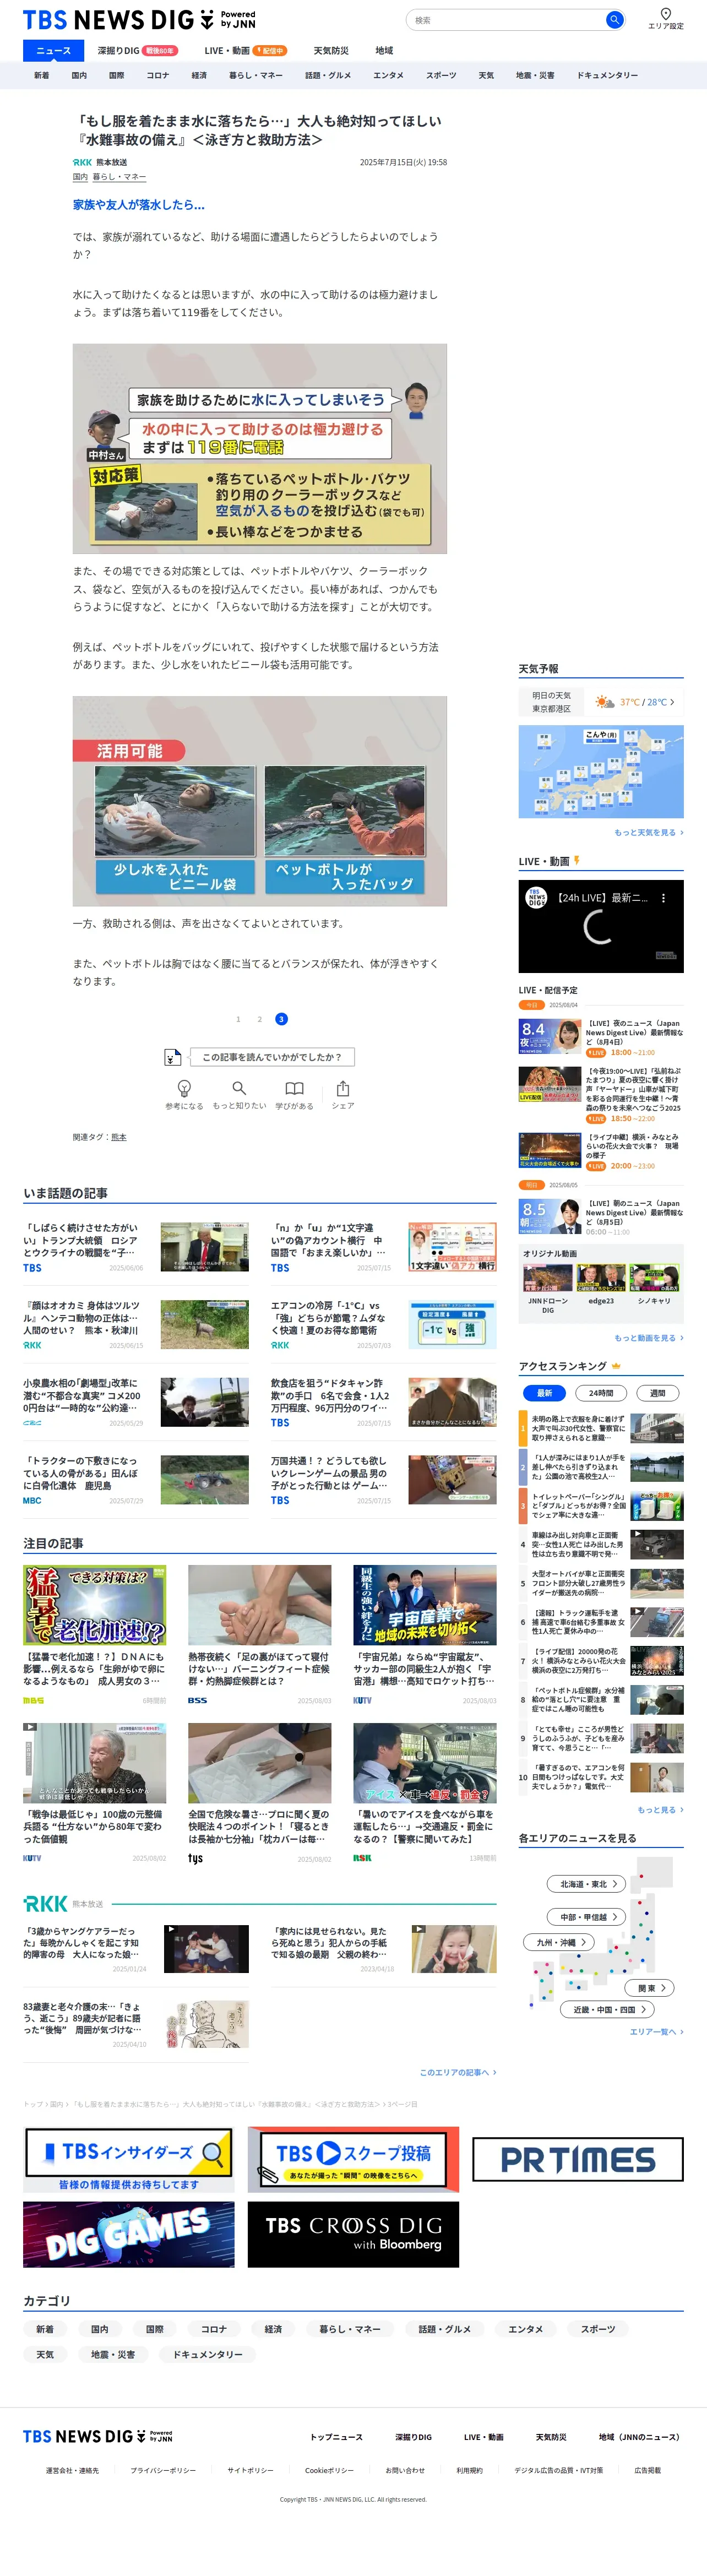
Task: Open the ドキュメンタリー top submenu item
Action: coord(607,75)
